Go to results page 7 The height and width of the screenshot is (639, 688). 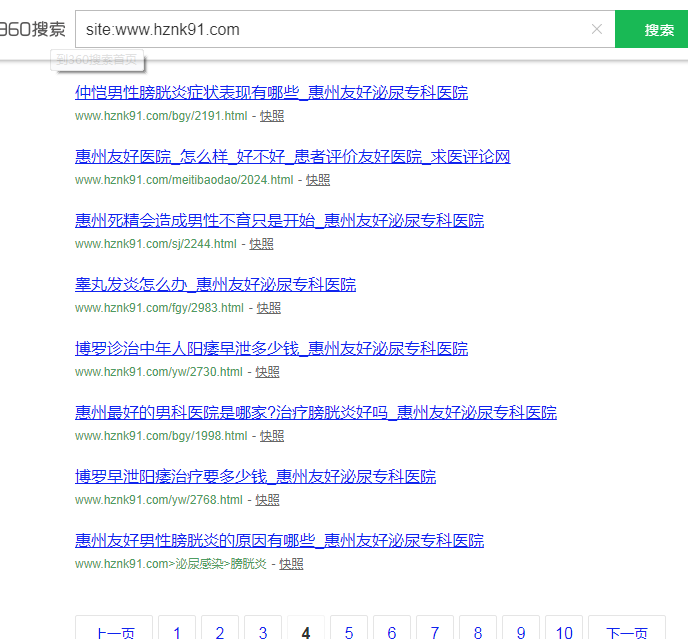pos(435,628)
